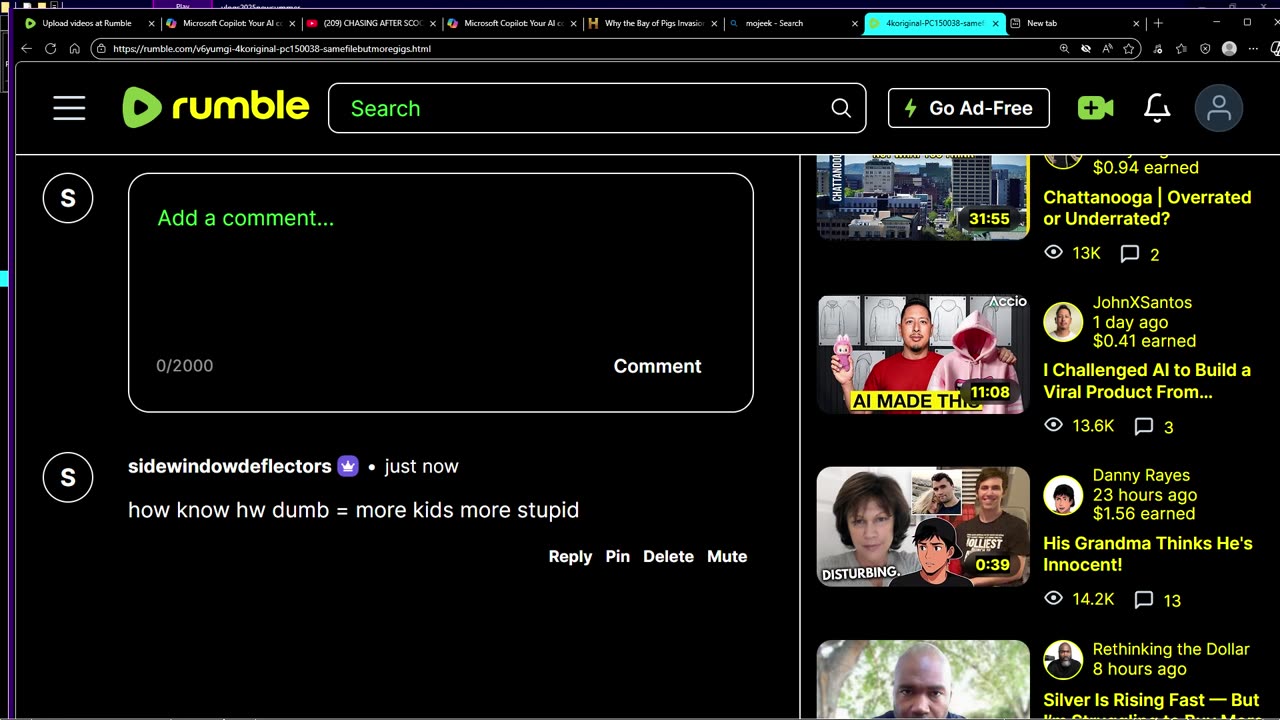Click the Go Ad-Free button

click(969, 108)
